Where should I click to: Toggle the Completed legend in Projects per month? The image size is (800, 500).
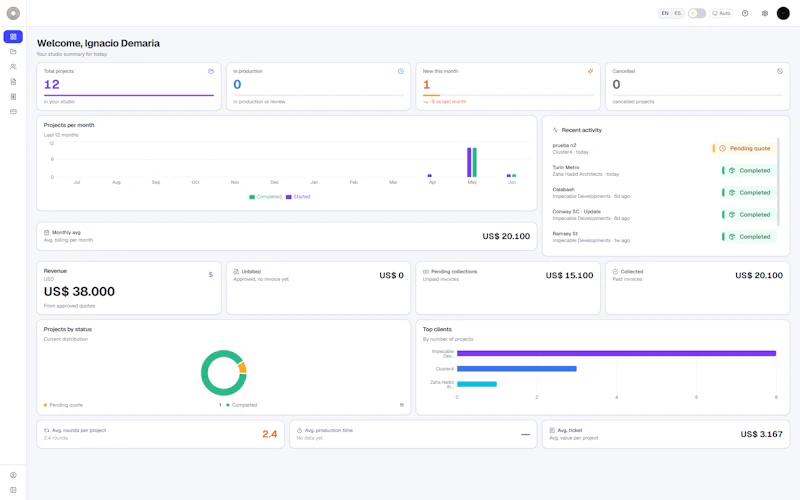(265, 197)
